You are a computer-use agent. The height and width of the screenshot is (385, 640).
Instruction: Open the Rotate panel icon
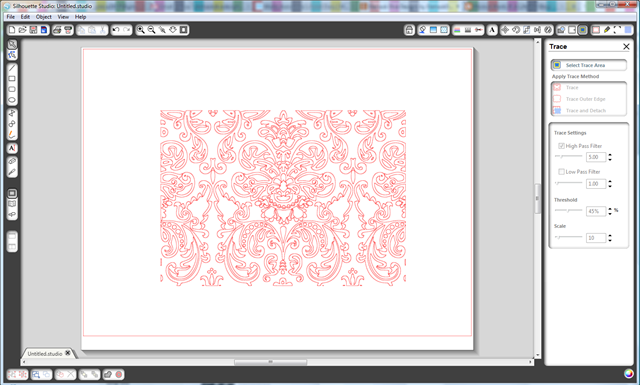point(516,30)
